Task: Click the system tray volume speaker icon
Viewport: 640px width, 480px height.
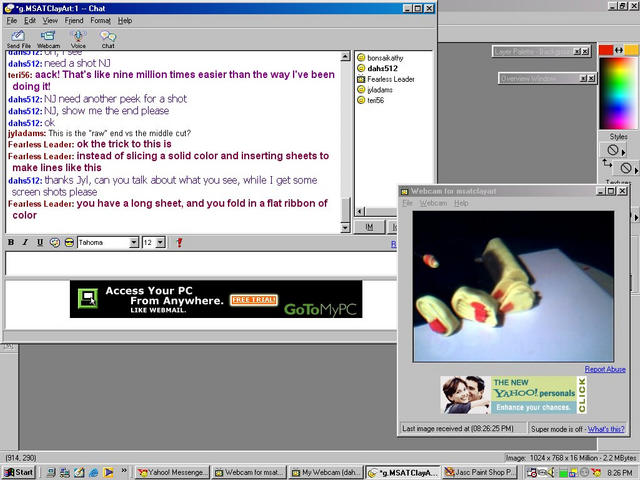Action: 552,472
